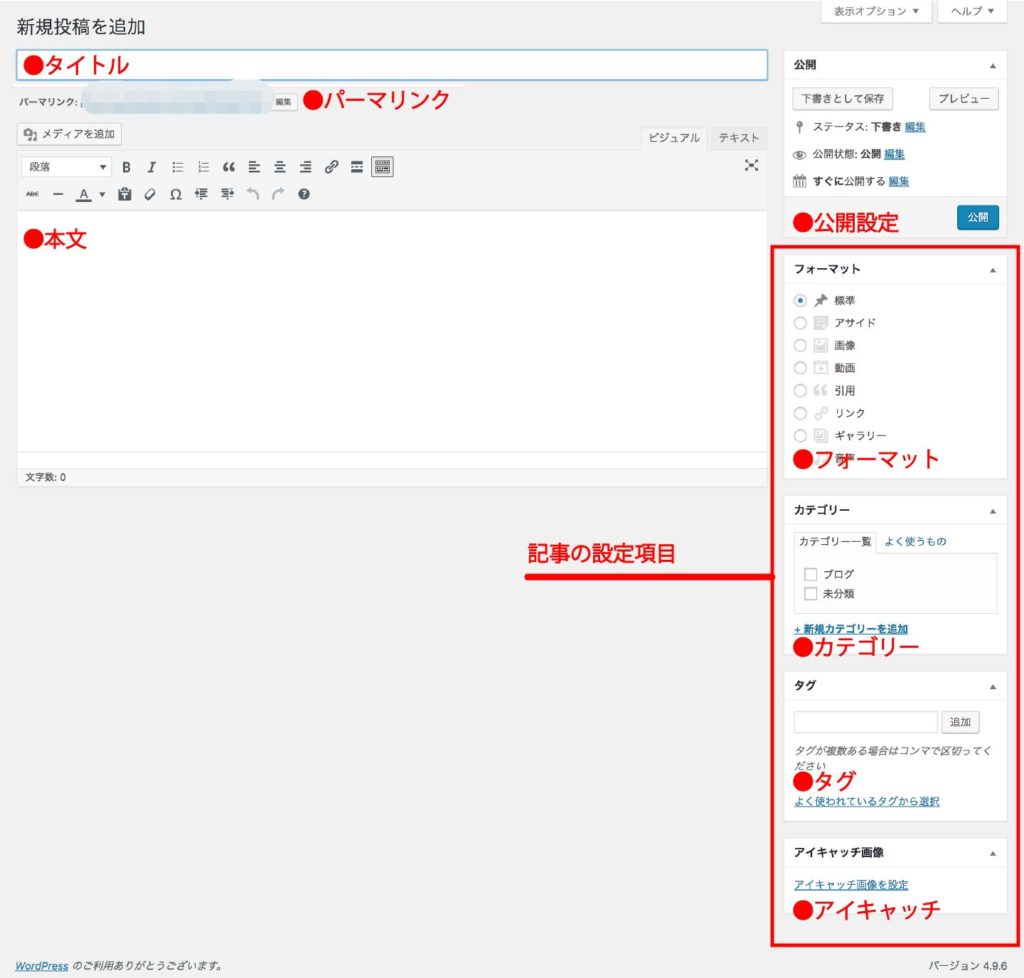1024x978 pixels.
Task: Switch to the テキスト editor tab
Action: pos(738,138)
